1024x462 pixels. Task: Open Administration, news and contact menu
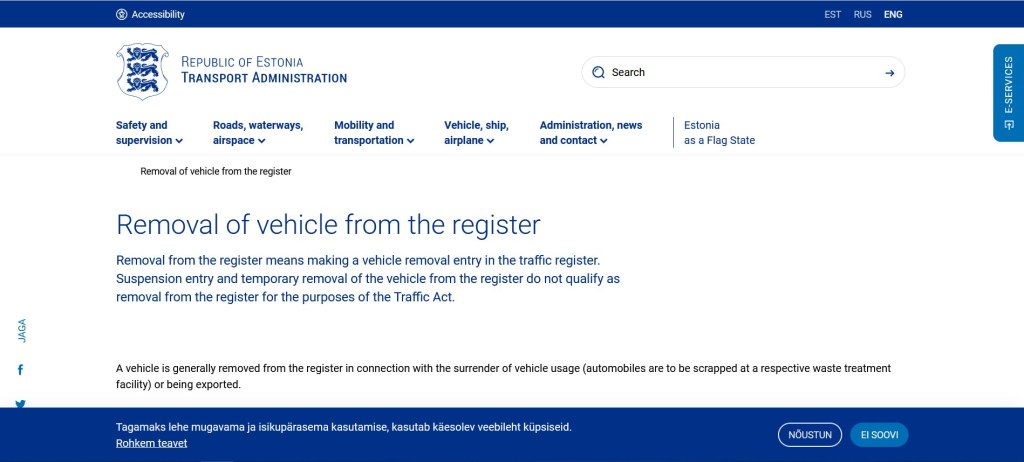click(x=590, y=133)
